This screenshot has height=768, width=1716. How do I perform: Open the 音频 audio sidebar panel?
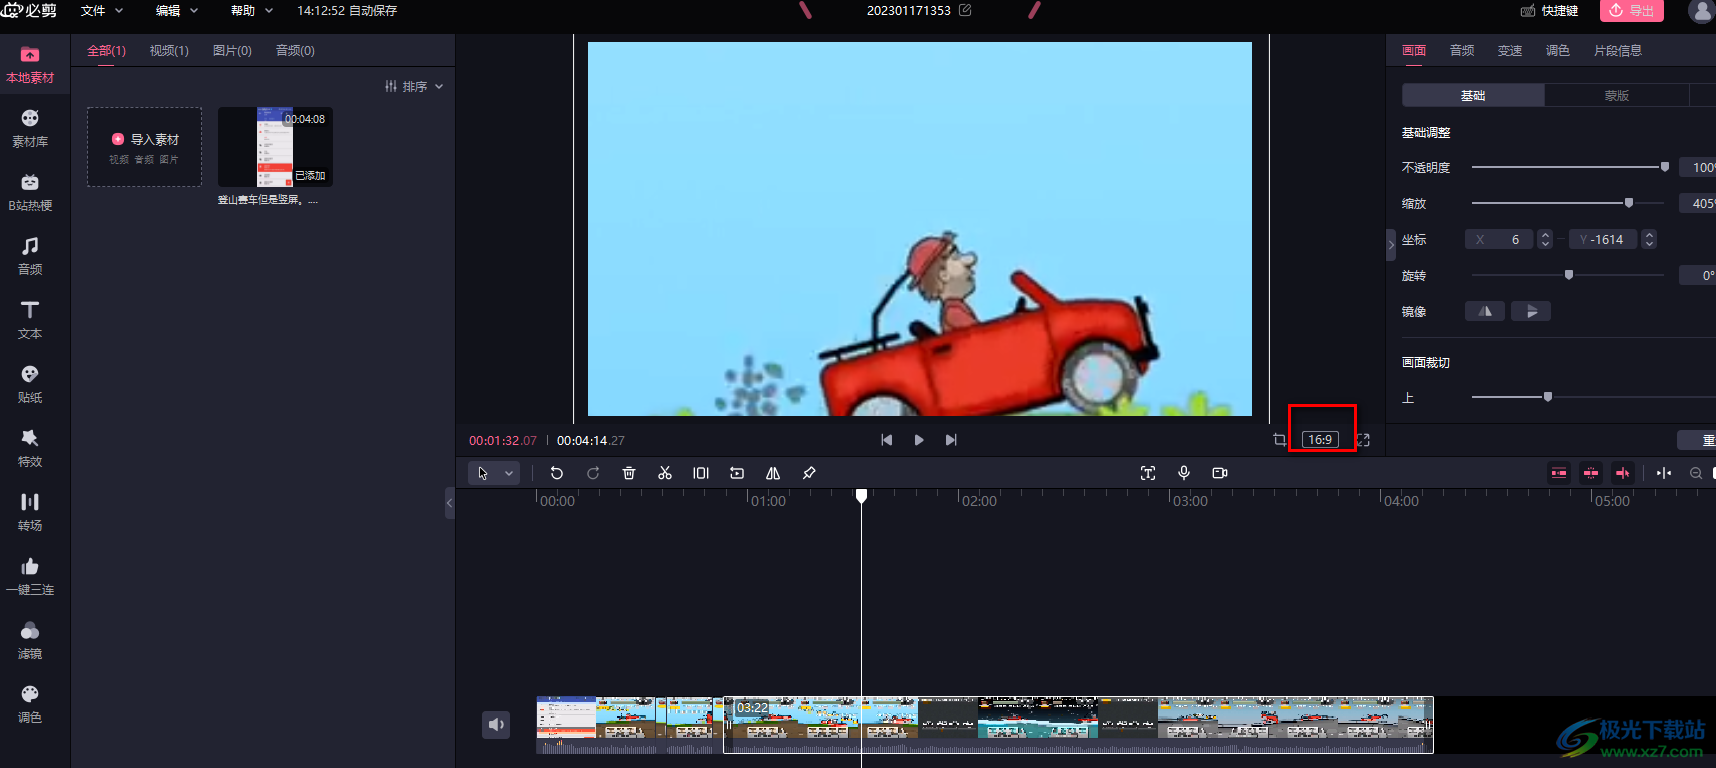coord(30,257)
